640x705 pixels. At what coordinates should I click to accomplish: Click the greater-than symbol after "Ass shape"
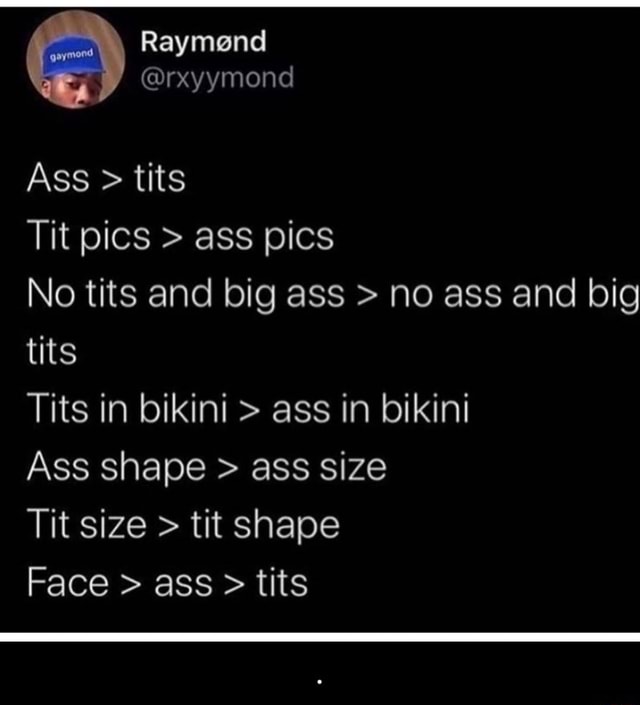pos(228,470)
